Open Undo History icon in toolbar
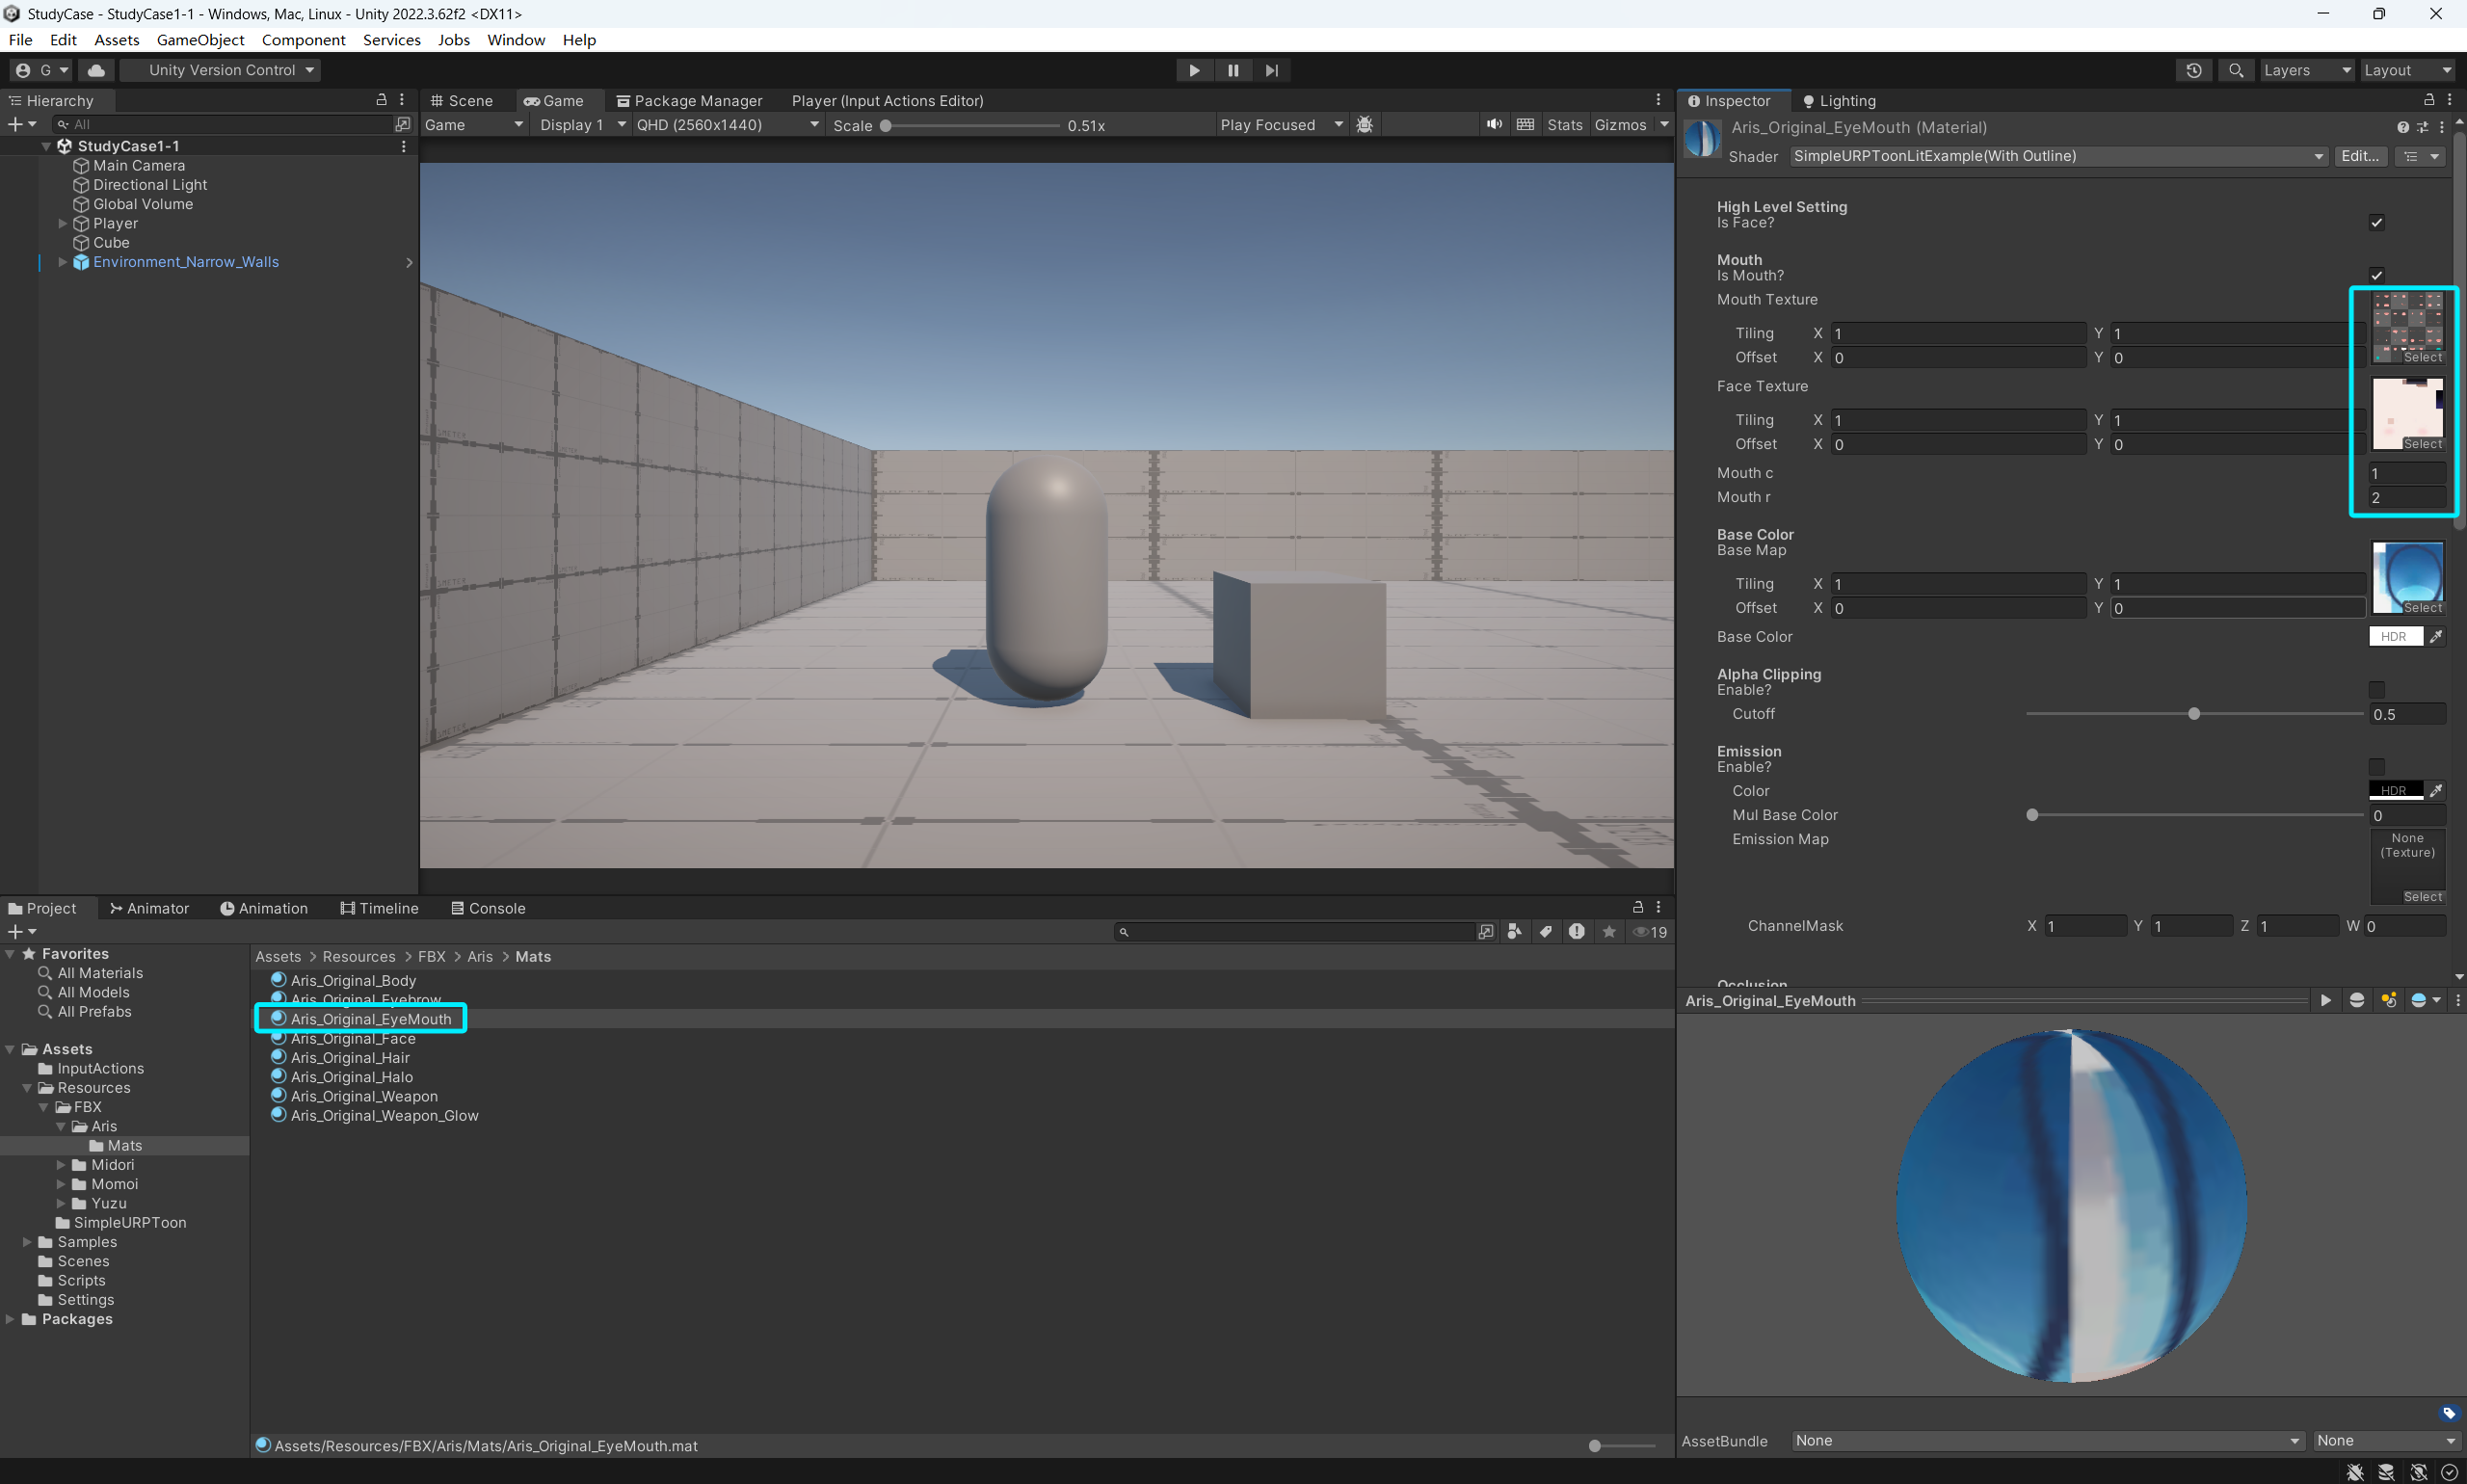The image size is (2467, 1484). point(2193,70)
